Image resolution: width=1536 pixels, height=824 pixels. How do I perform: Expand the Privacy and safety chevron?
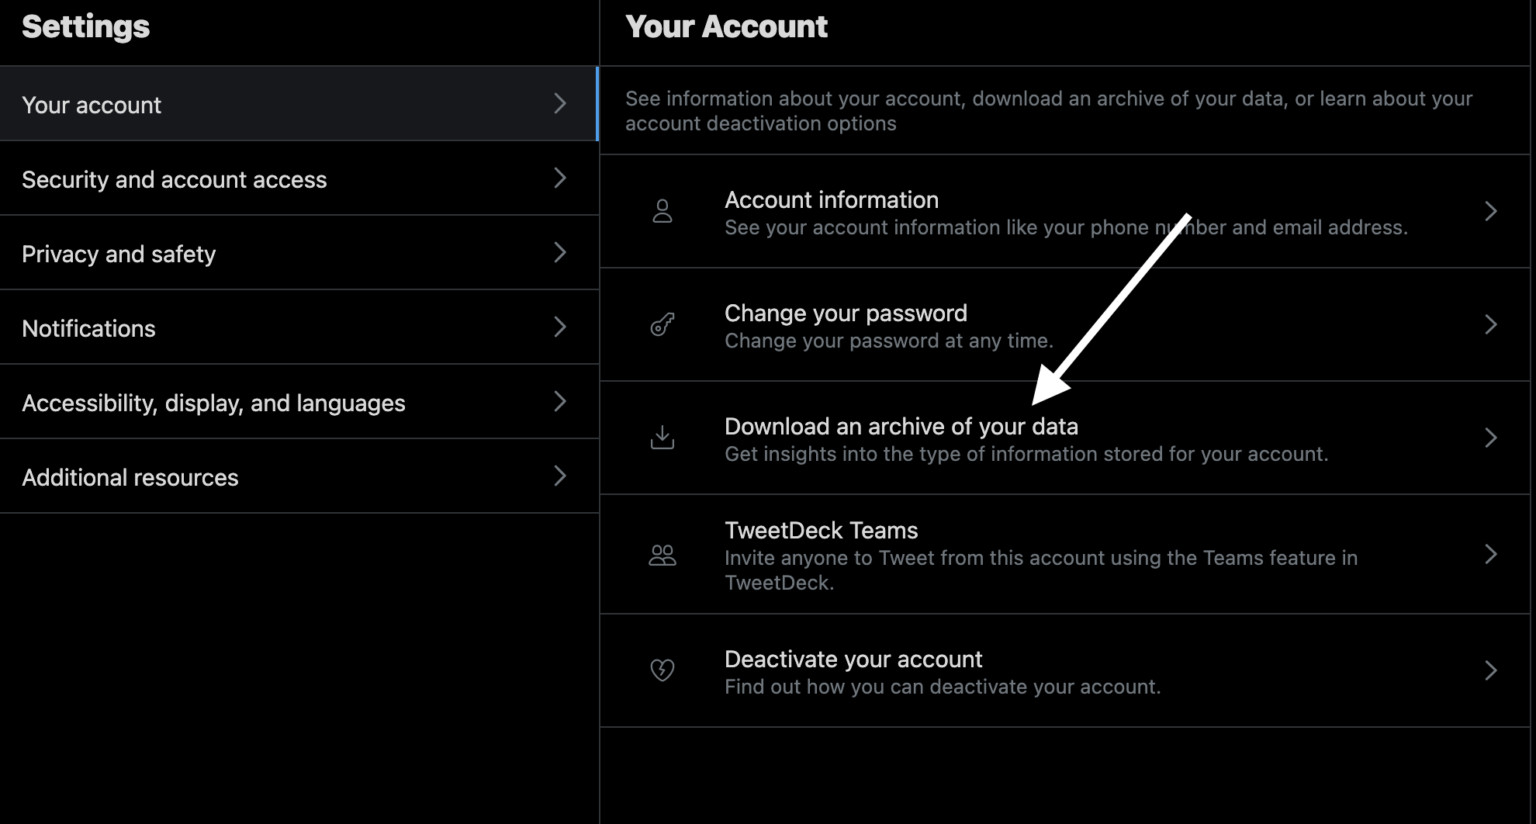(x=560, y=253)
